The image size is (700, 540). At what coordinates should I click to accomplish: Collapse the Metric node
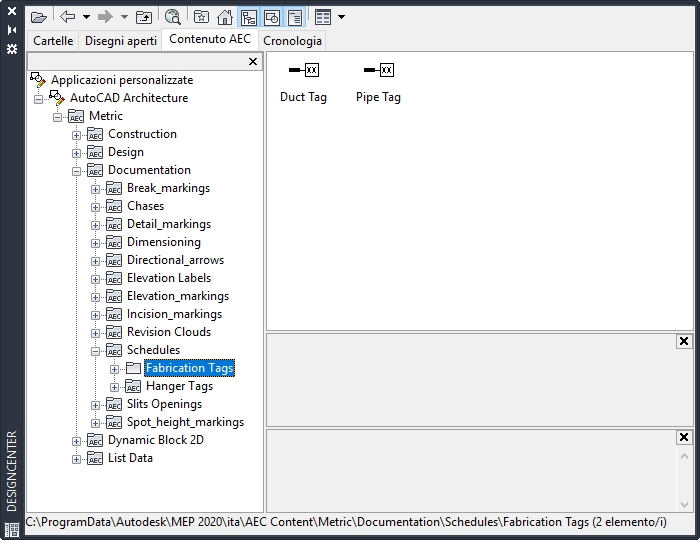pos(58,117)
